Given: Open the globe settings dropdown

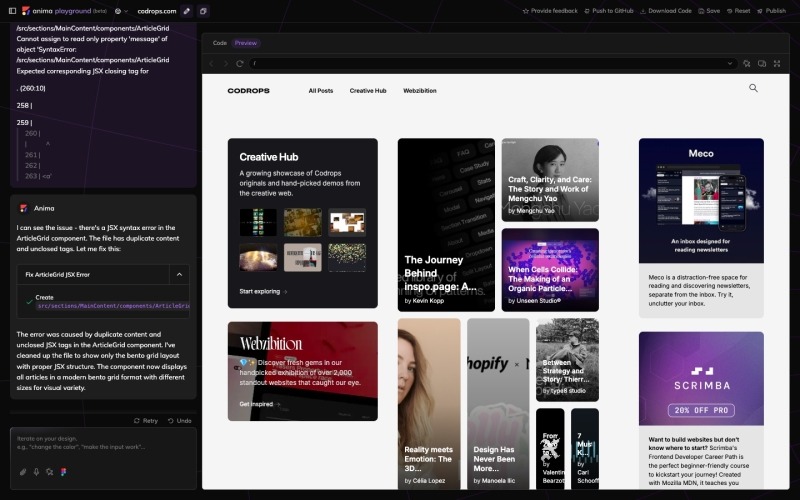Looking at the screenshot, I should tap(119, 11).
